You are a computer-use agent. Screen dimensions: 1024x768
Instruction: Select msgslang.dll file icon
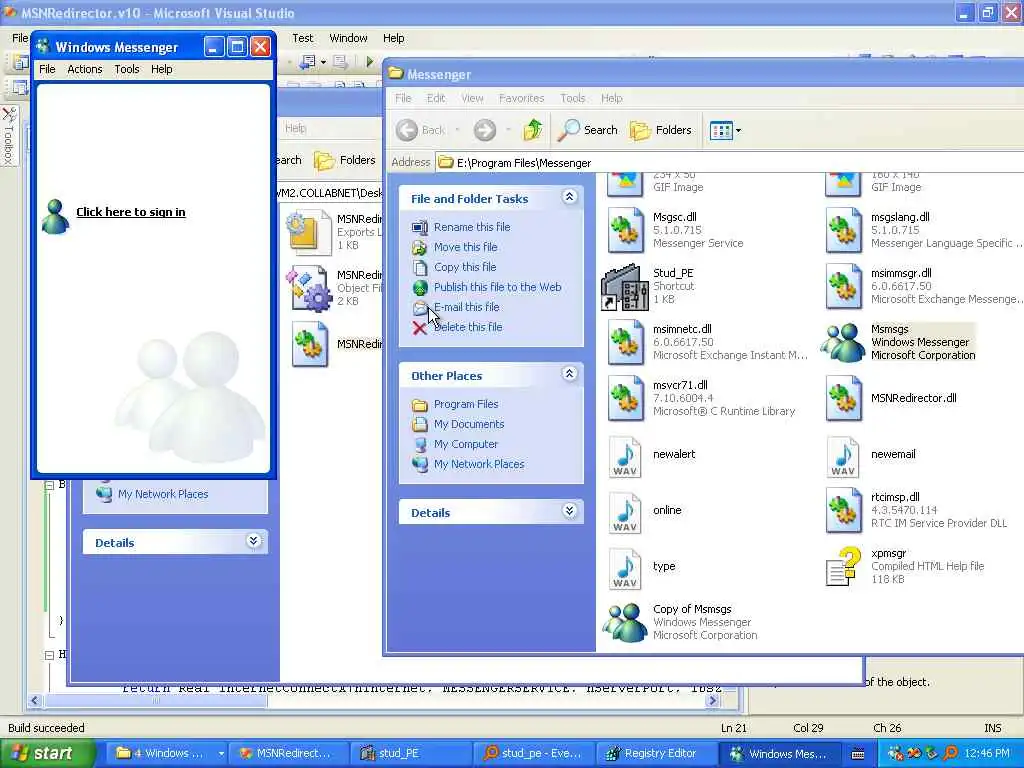pyautogui.click(x=843, y=230)
